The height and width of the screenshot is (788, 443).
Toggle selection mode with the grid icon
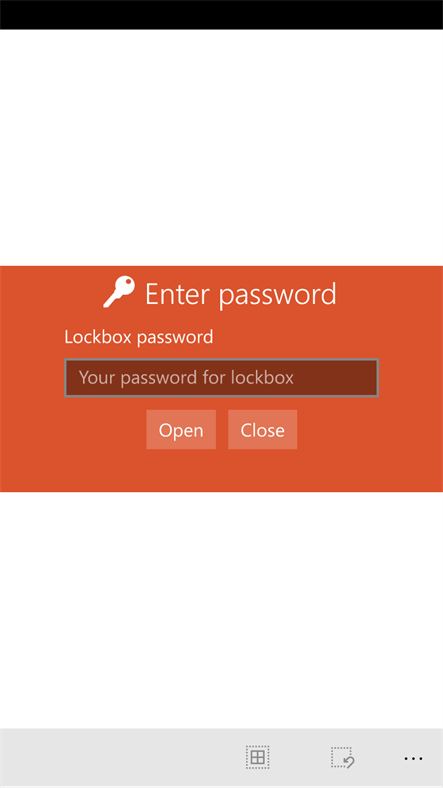tap(258, 757)
